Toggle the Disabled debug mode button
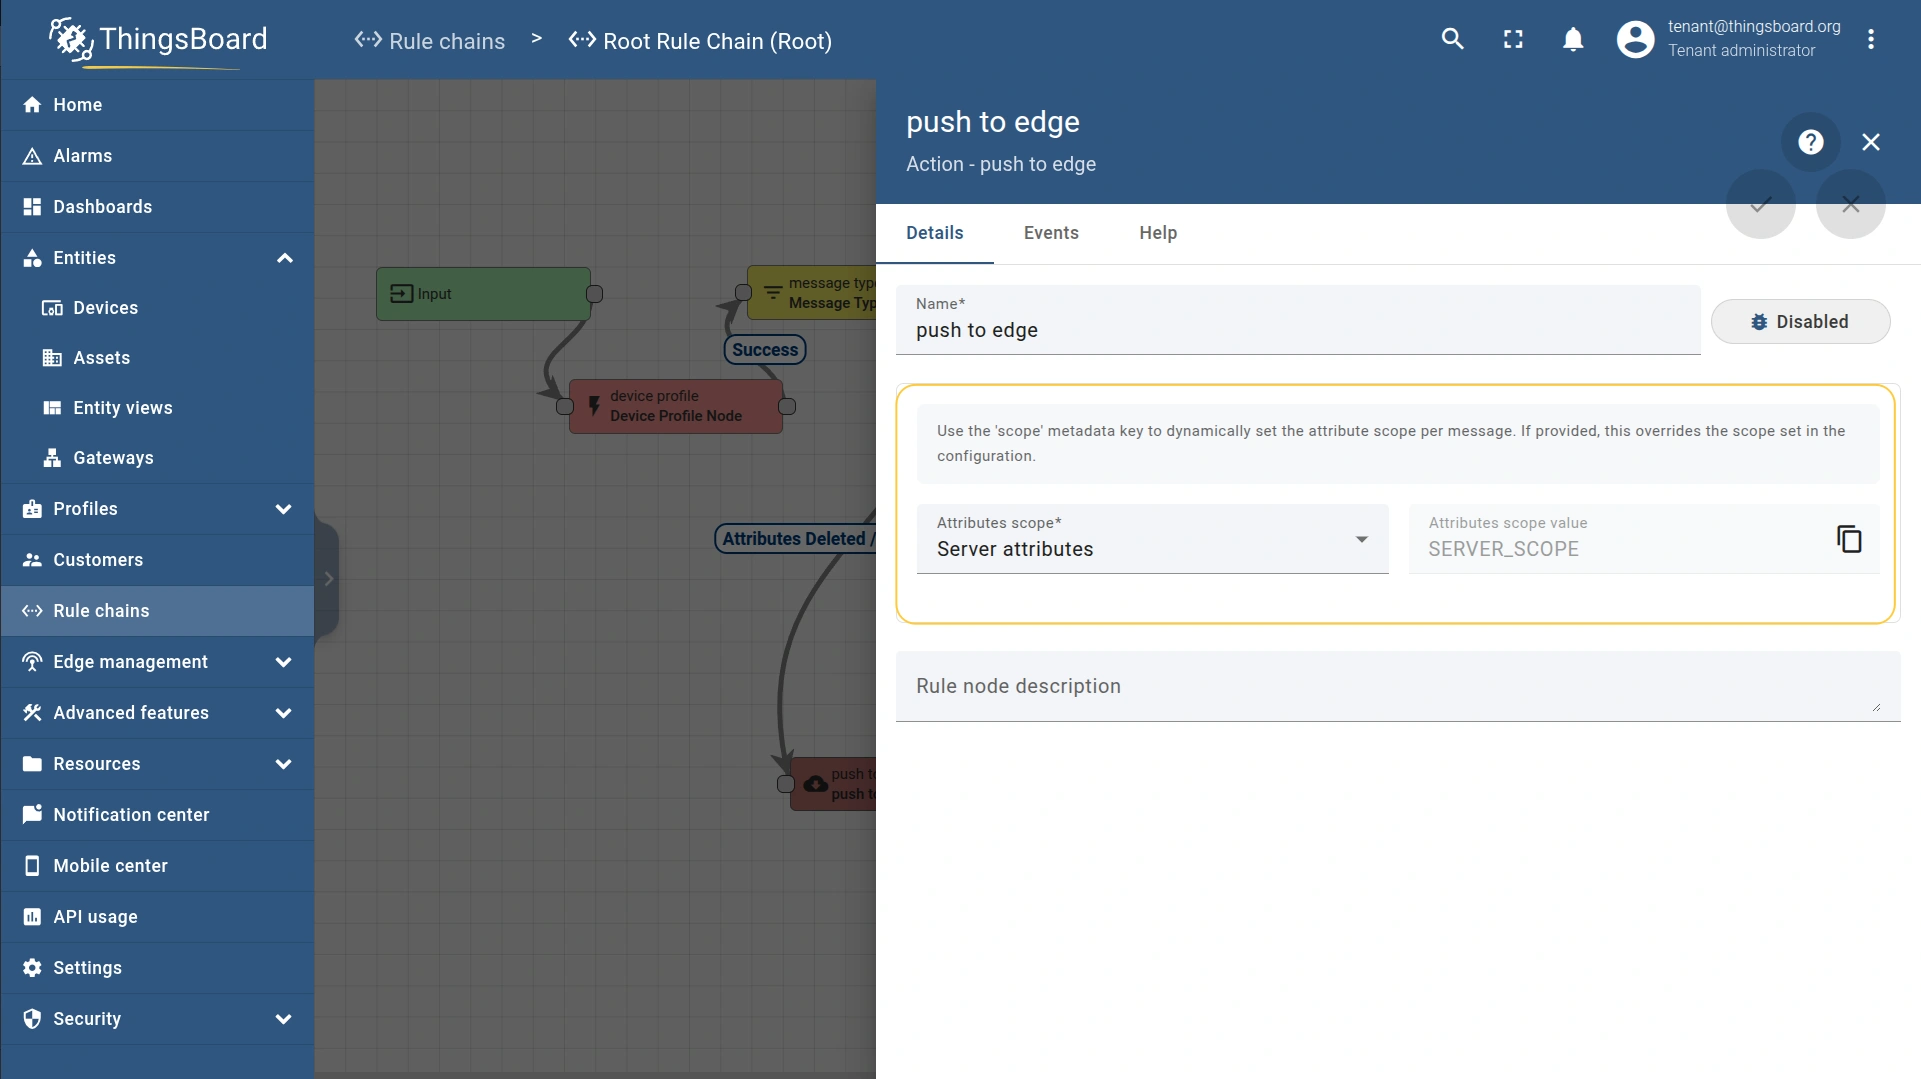1921x1079 pixels. [1800, 322]
